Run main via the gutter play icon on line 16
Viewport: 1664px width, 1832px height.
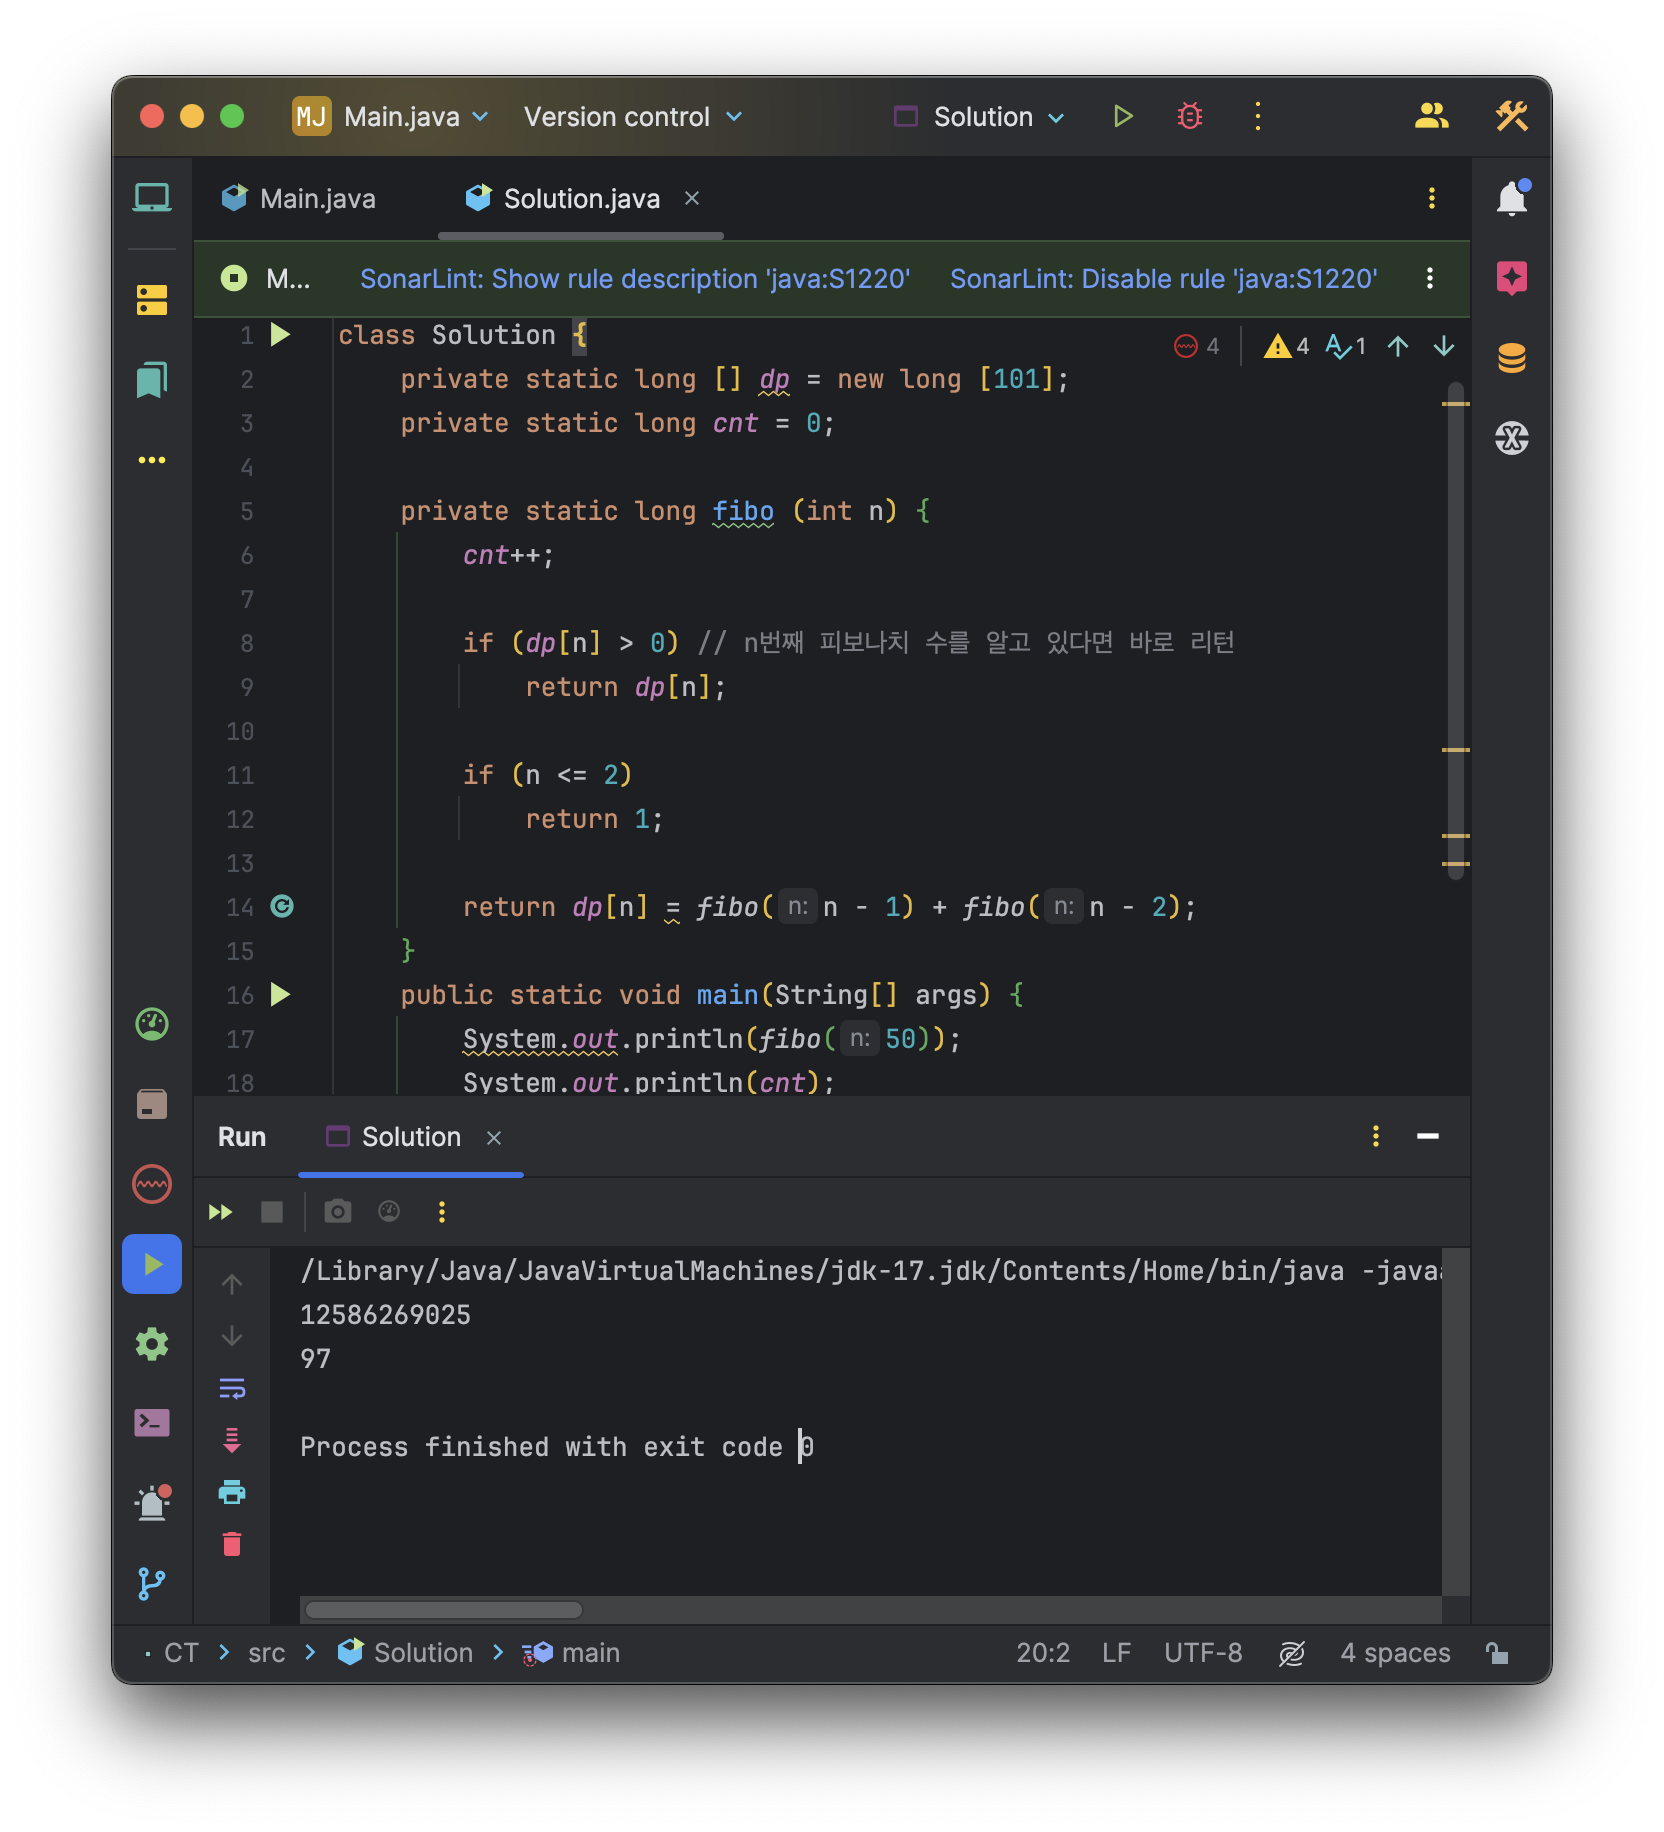(281, 995)
